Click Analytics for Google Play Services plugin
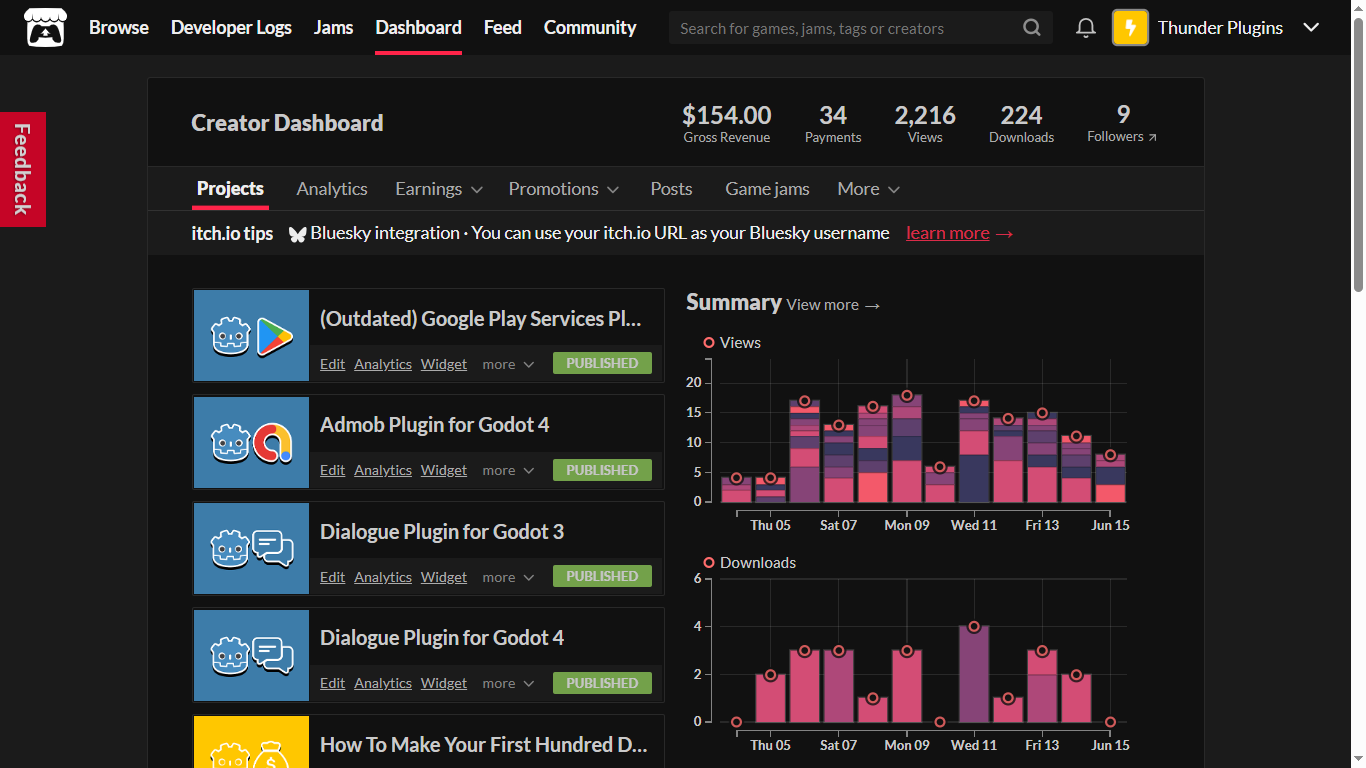The image size is (1366, 768). 383,365
